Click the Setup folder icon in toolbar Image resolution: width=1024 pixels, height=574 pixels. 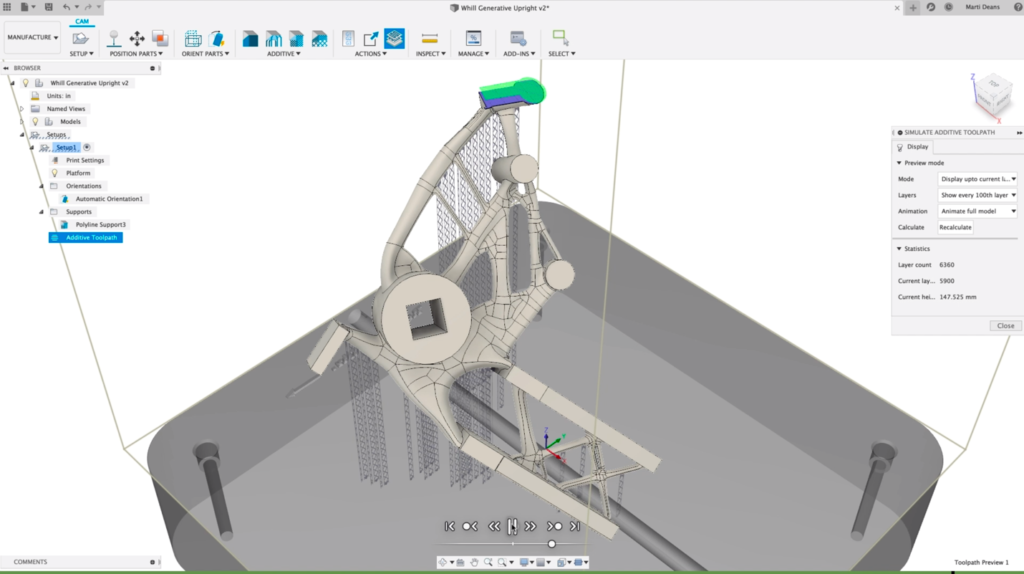coord(81,39)
